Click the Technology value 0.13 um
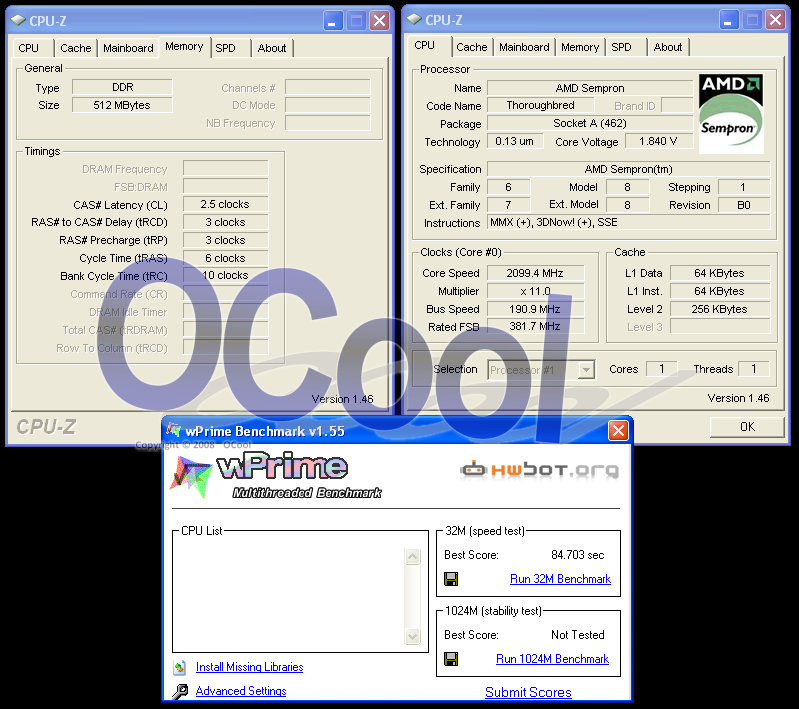The height and width of the screenshot is (709, 799). tap(515, 141)
